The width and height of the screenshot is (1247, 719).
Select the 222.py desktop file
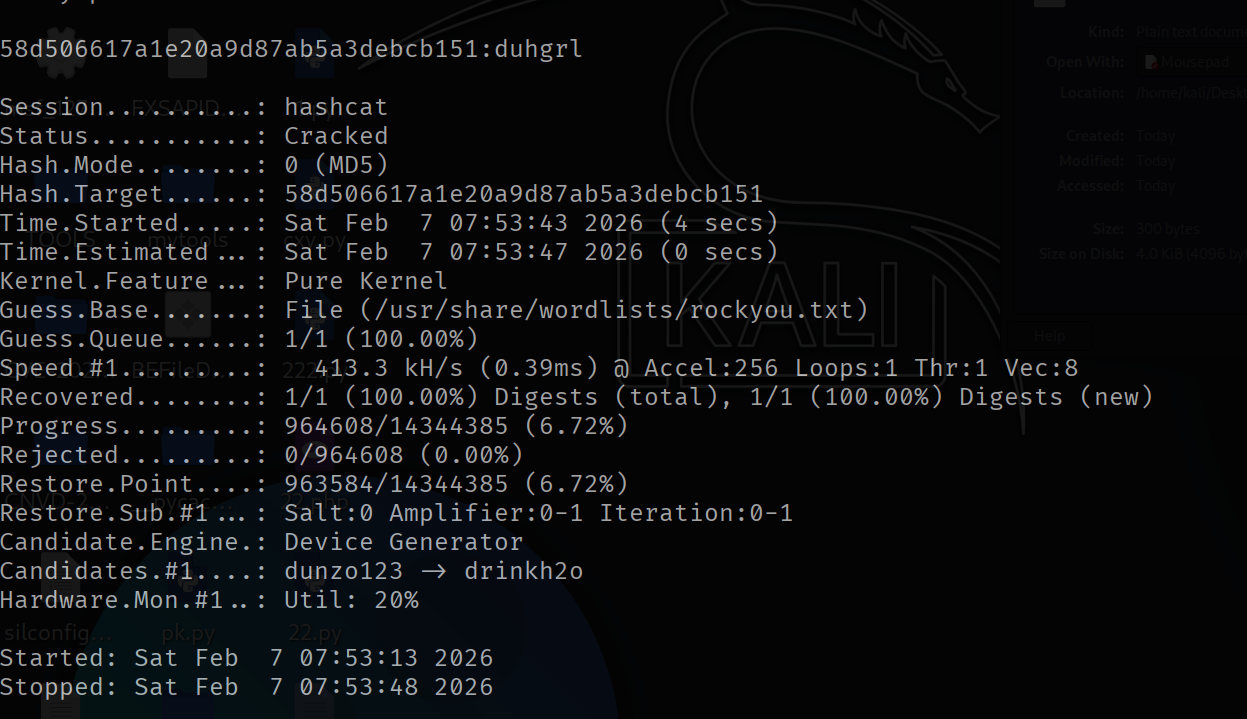[302, 369]
